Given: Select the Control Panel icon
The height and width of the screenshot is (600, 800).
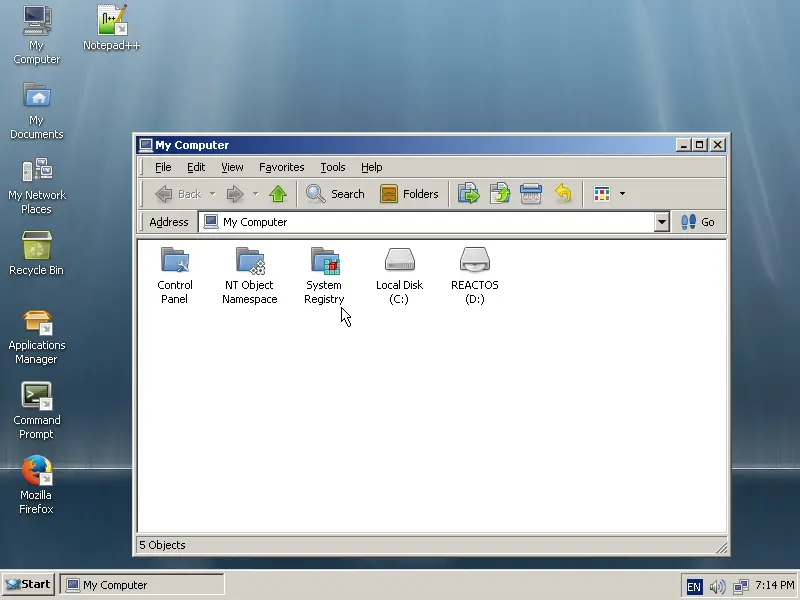Looking at the screenshot, I should pyautogui.click(x=175, y=261).
